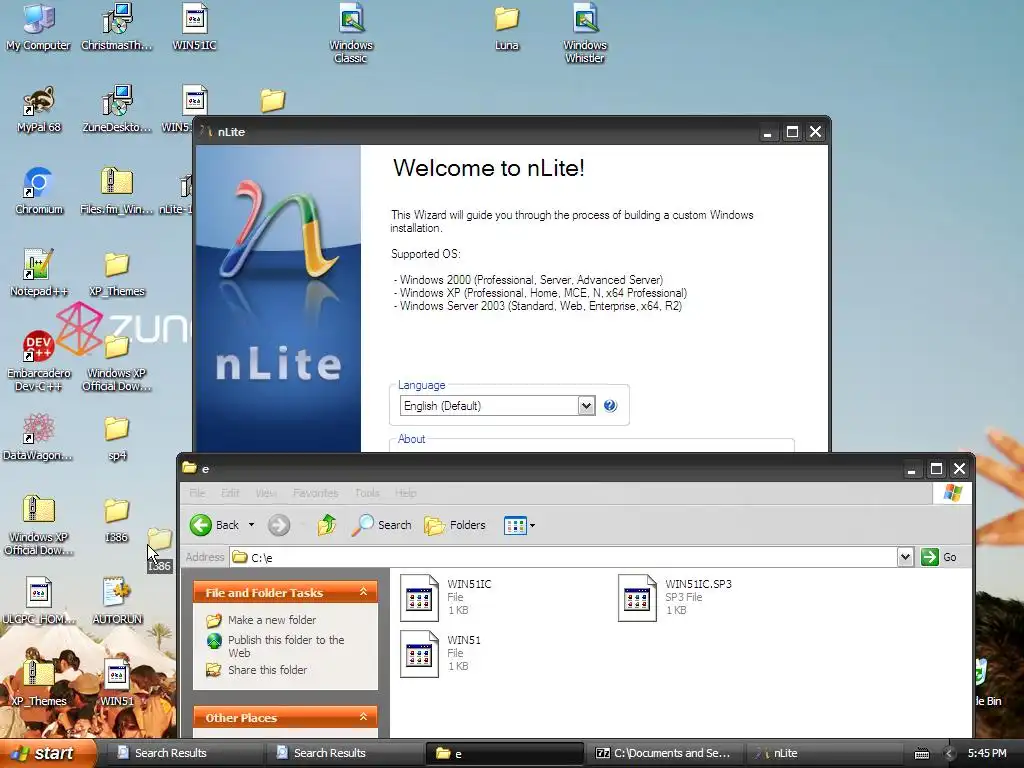
Task: Open ZuneDeskto... installer icon
Action: coord(117,108)
